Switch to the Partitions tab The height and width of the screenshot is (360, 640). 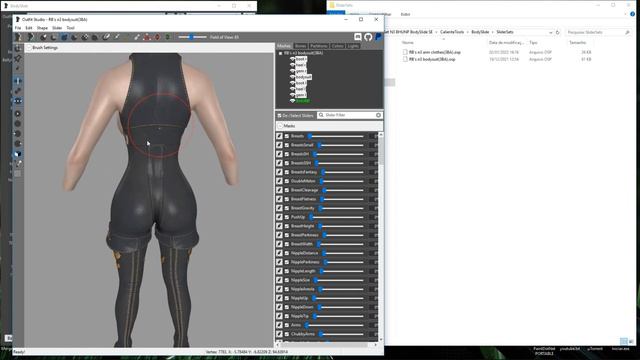pyautogui.click(x=319, y=46)
